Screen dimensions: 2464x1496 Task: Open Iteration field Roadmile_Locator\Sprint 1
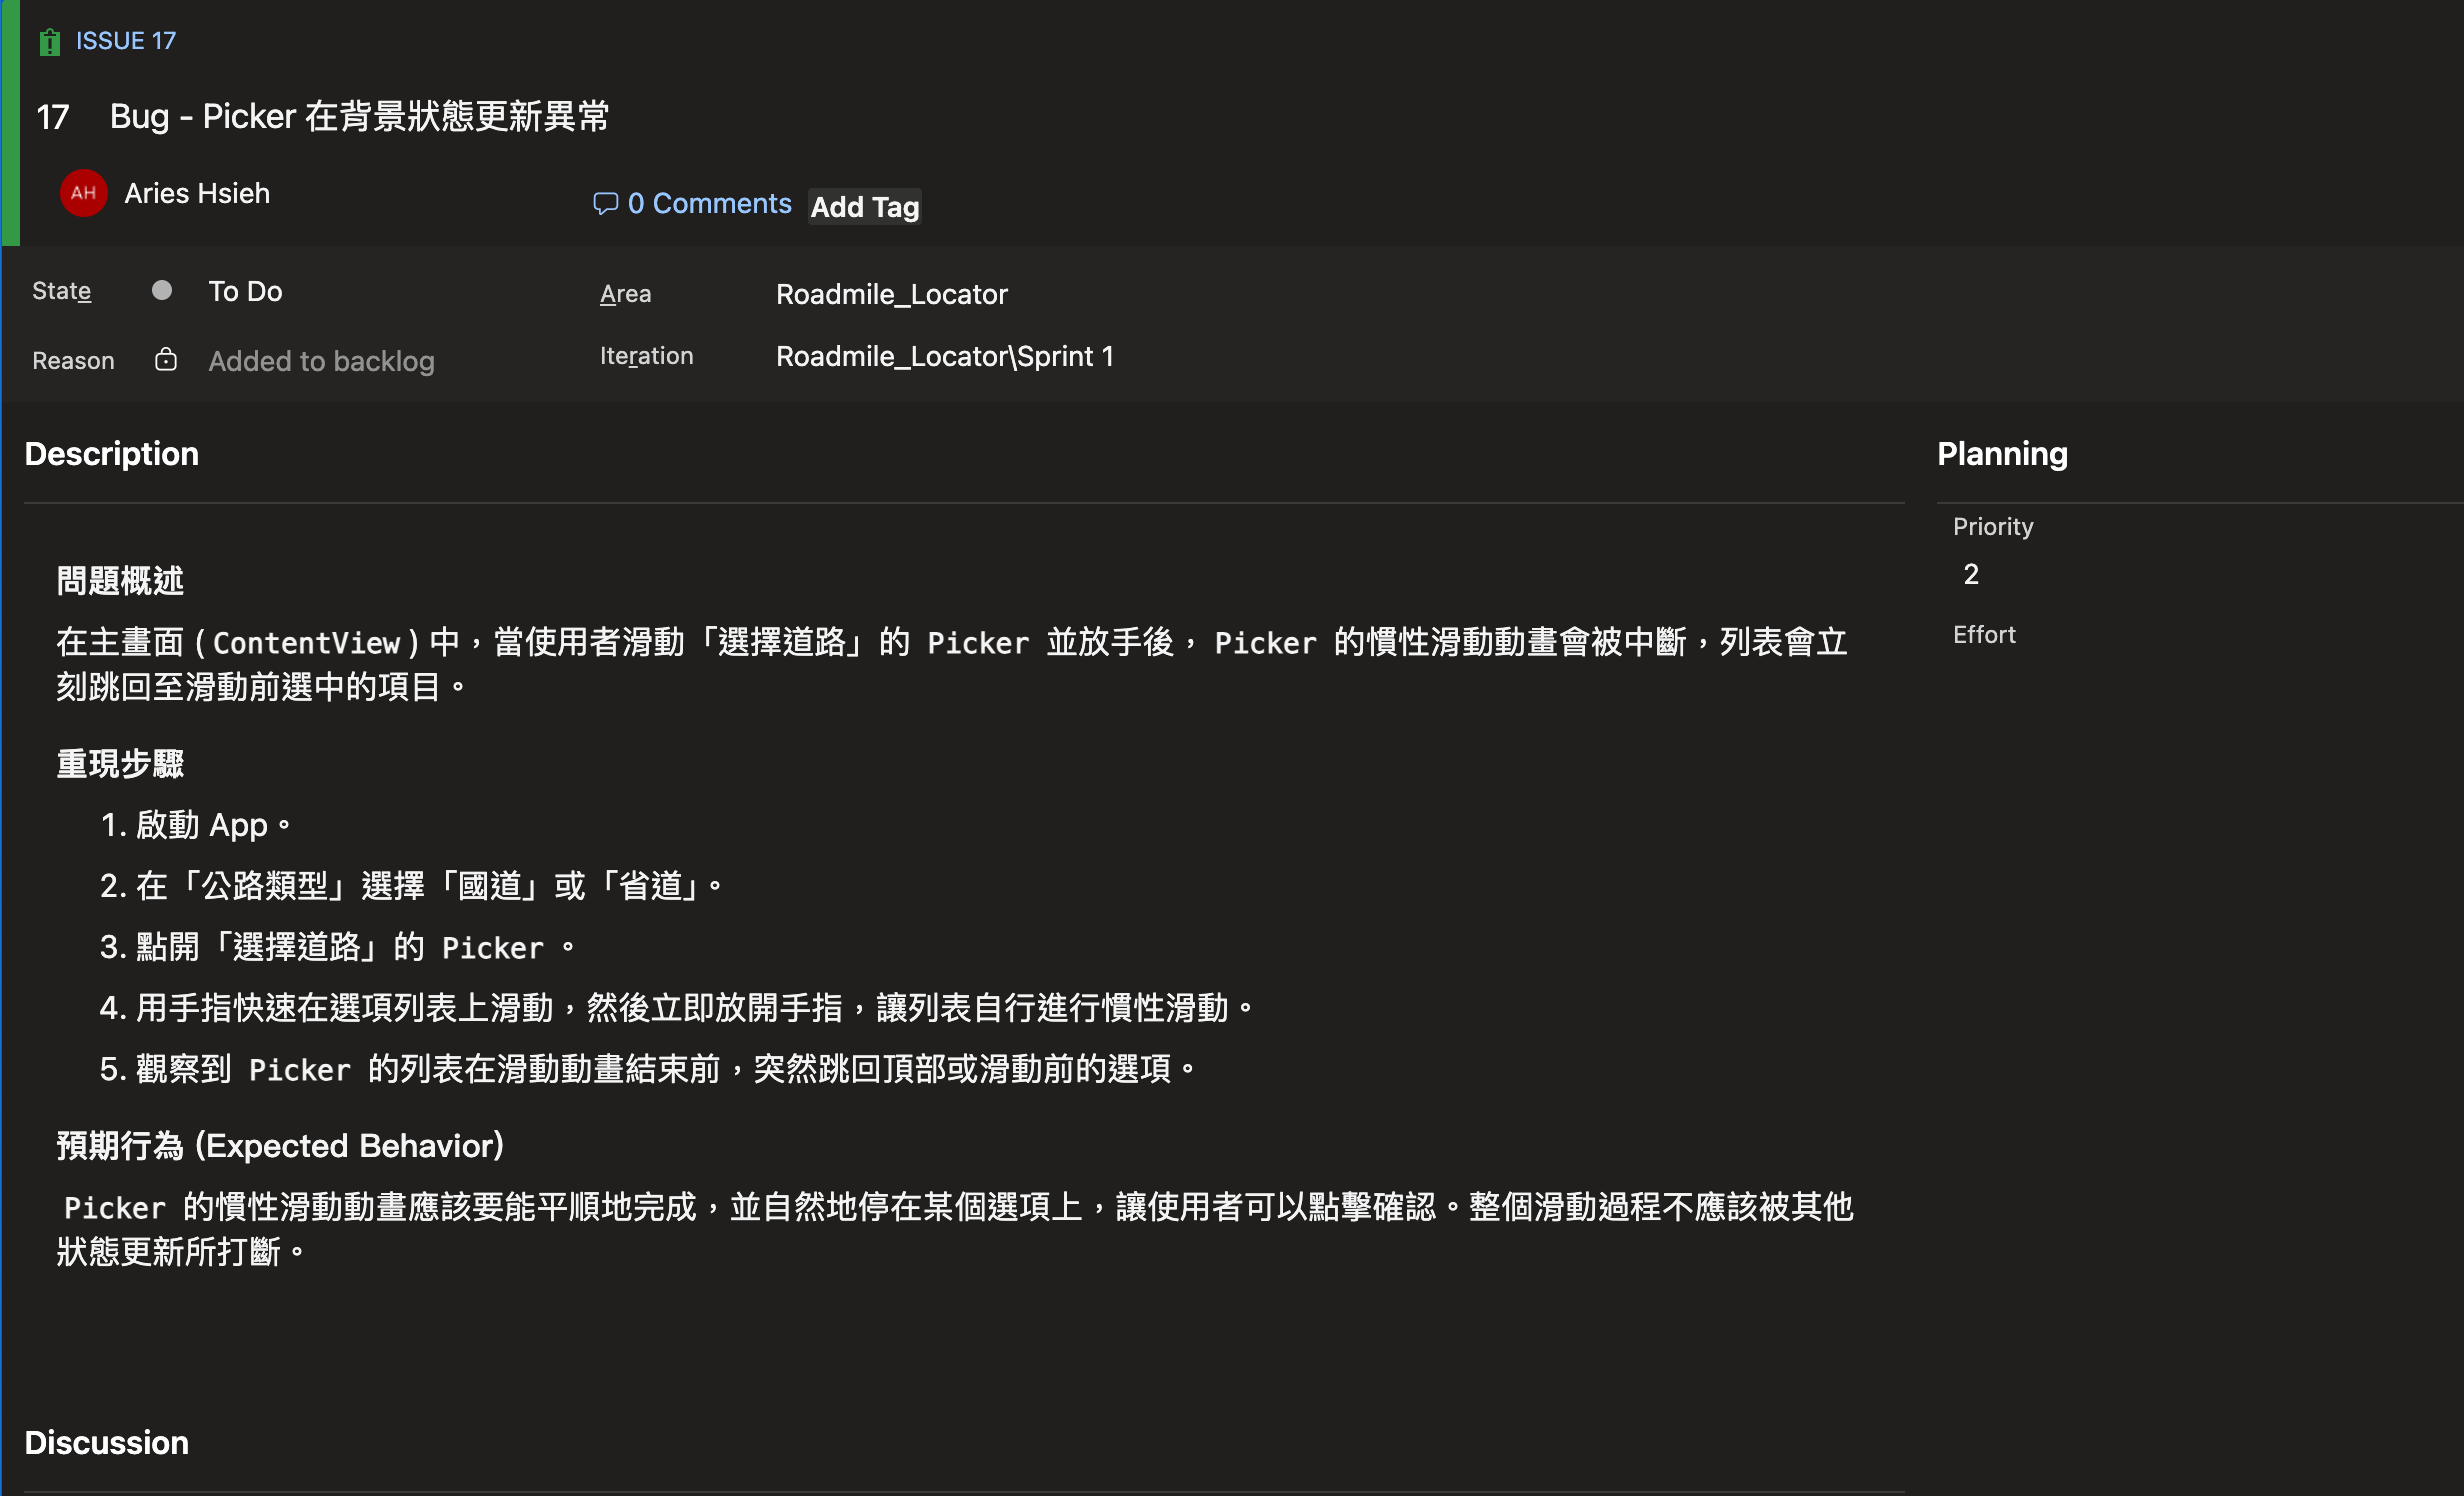944,356
